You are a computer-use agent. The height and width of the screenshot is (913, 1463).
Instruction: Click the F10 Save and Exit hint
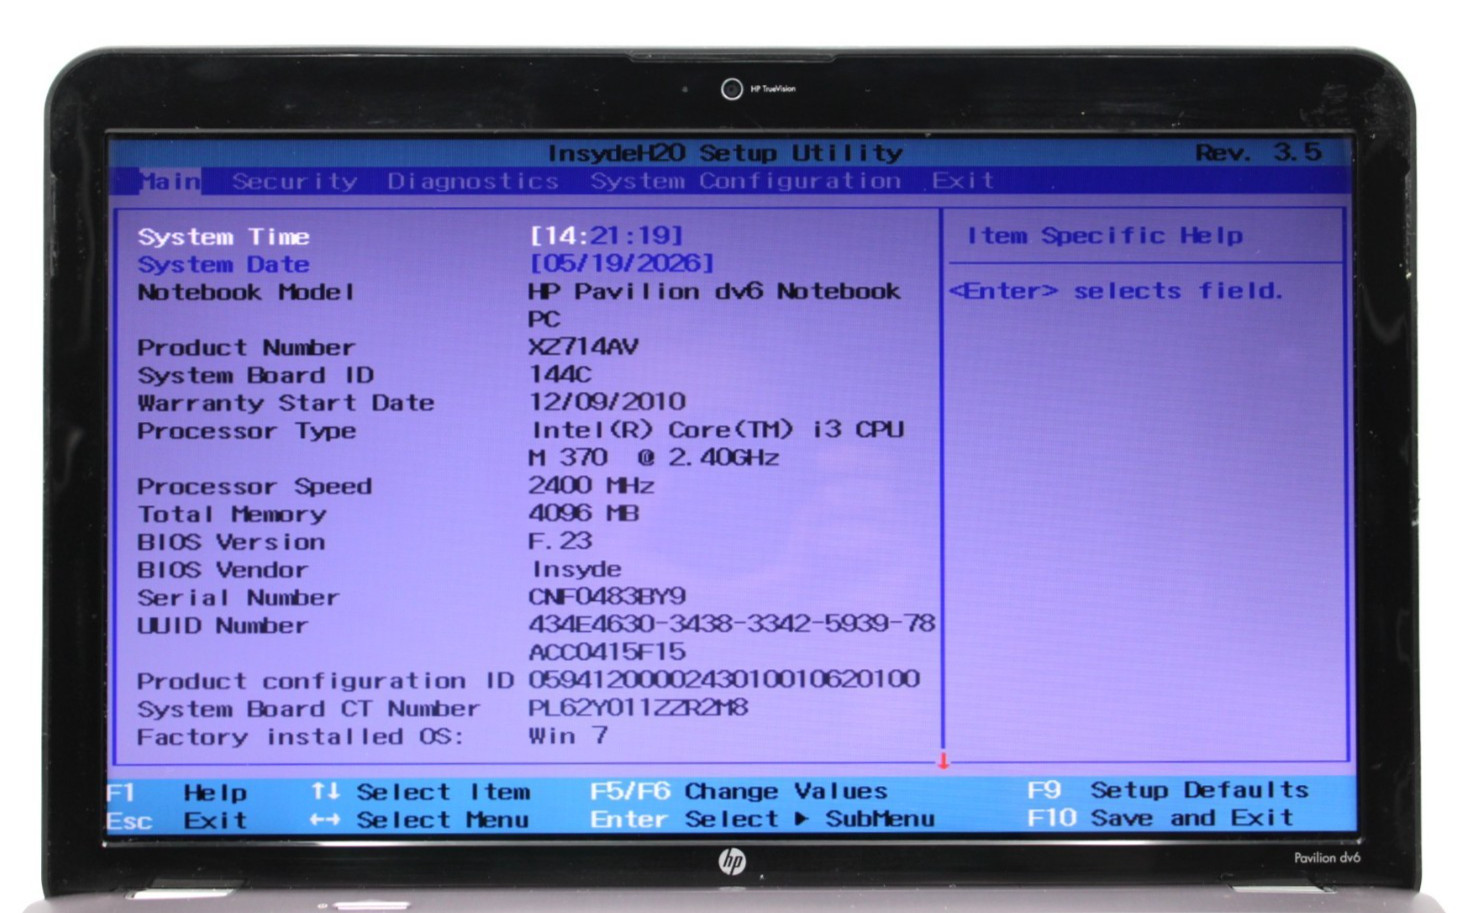click(1160, 818)
